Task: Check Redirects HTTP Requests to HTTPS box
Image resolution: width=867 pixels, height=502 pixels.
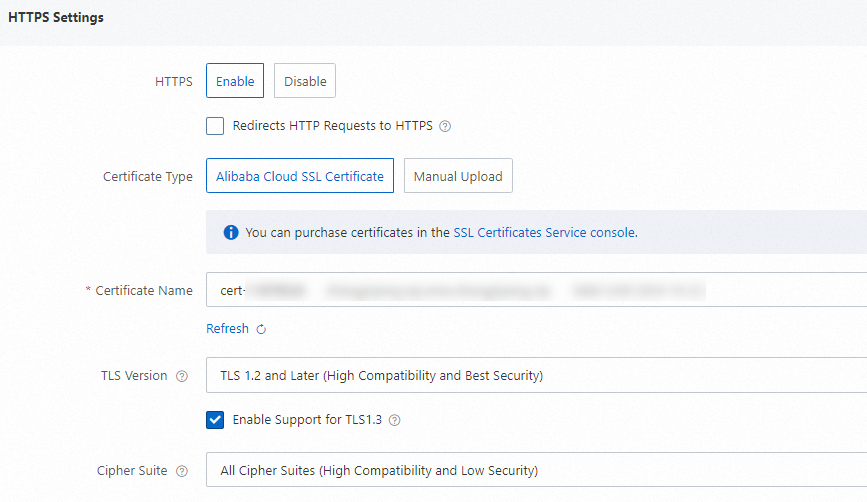Action: pyautogui.click(x=215, y=126)
